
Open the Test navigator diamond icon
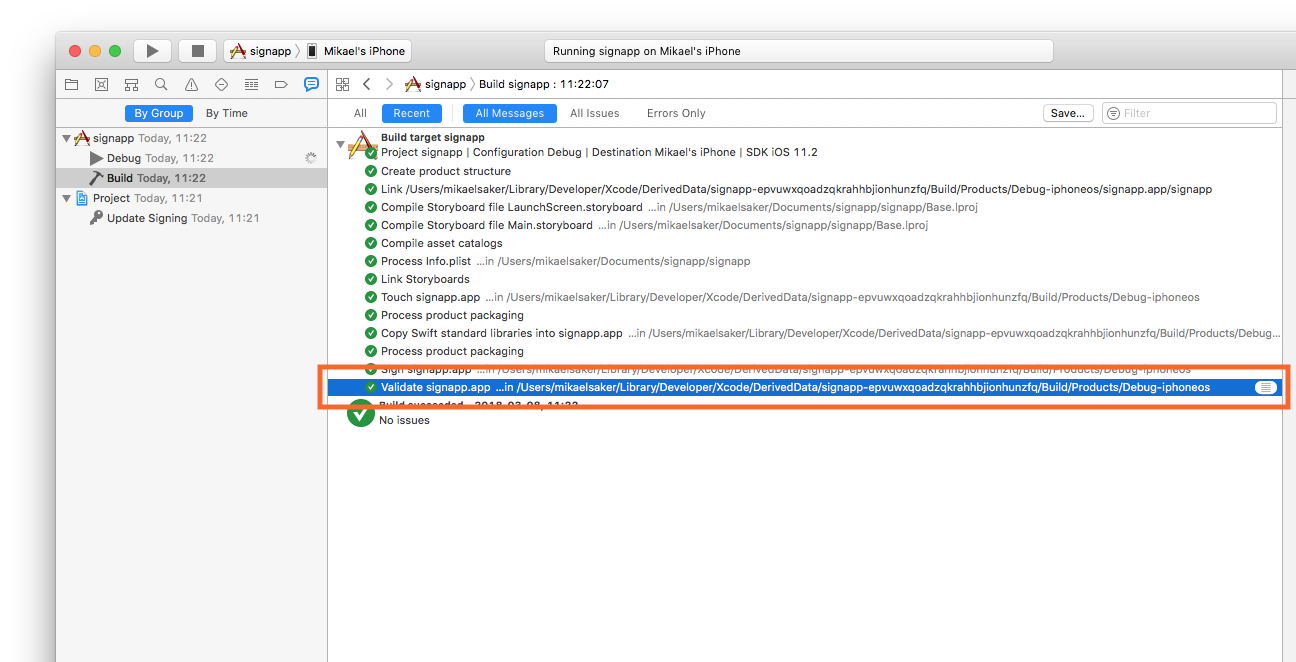click(221, 85)
